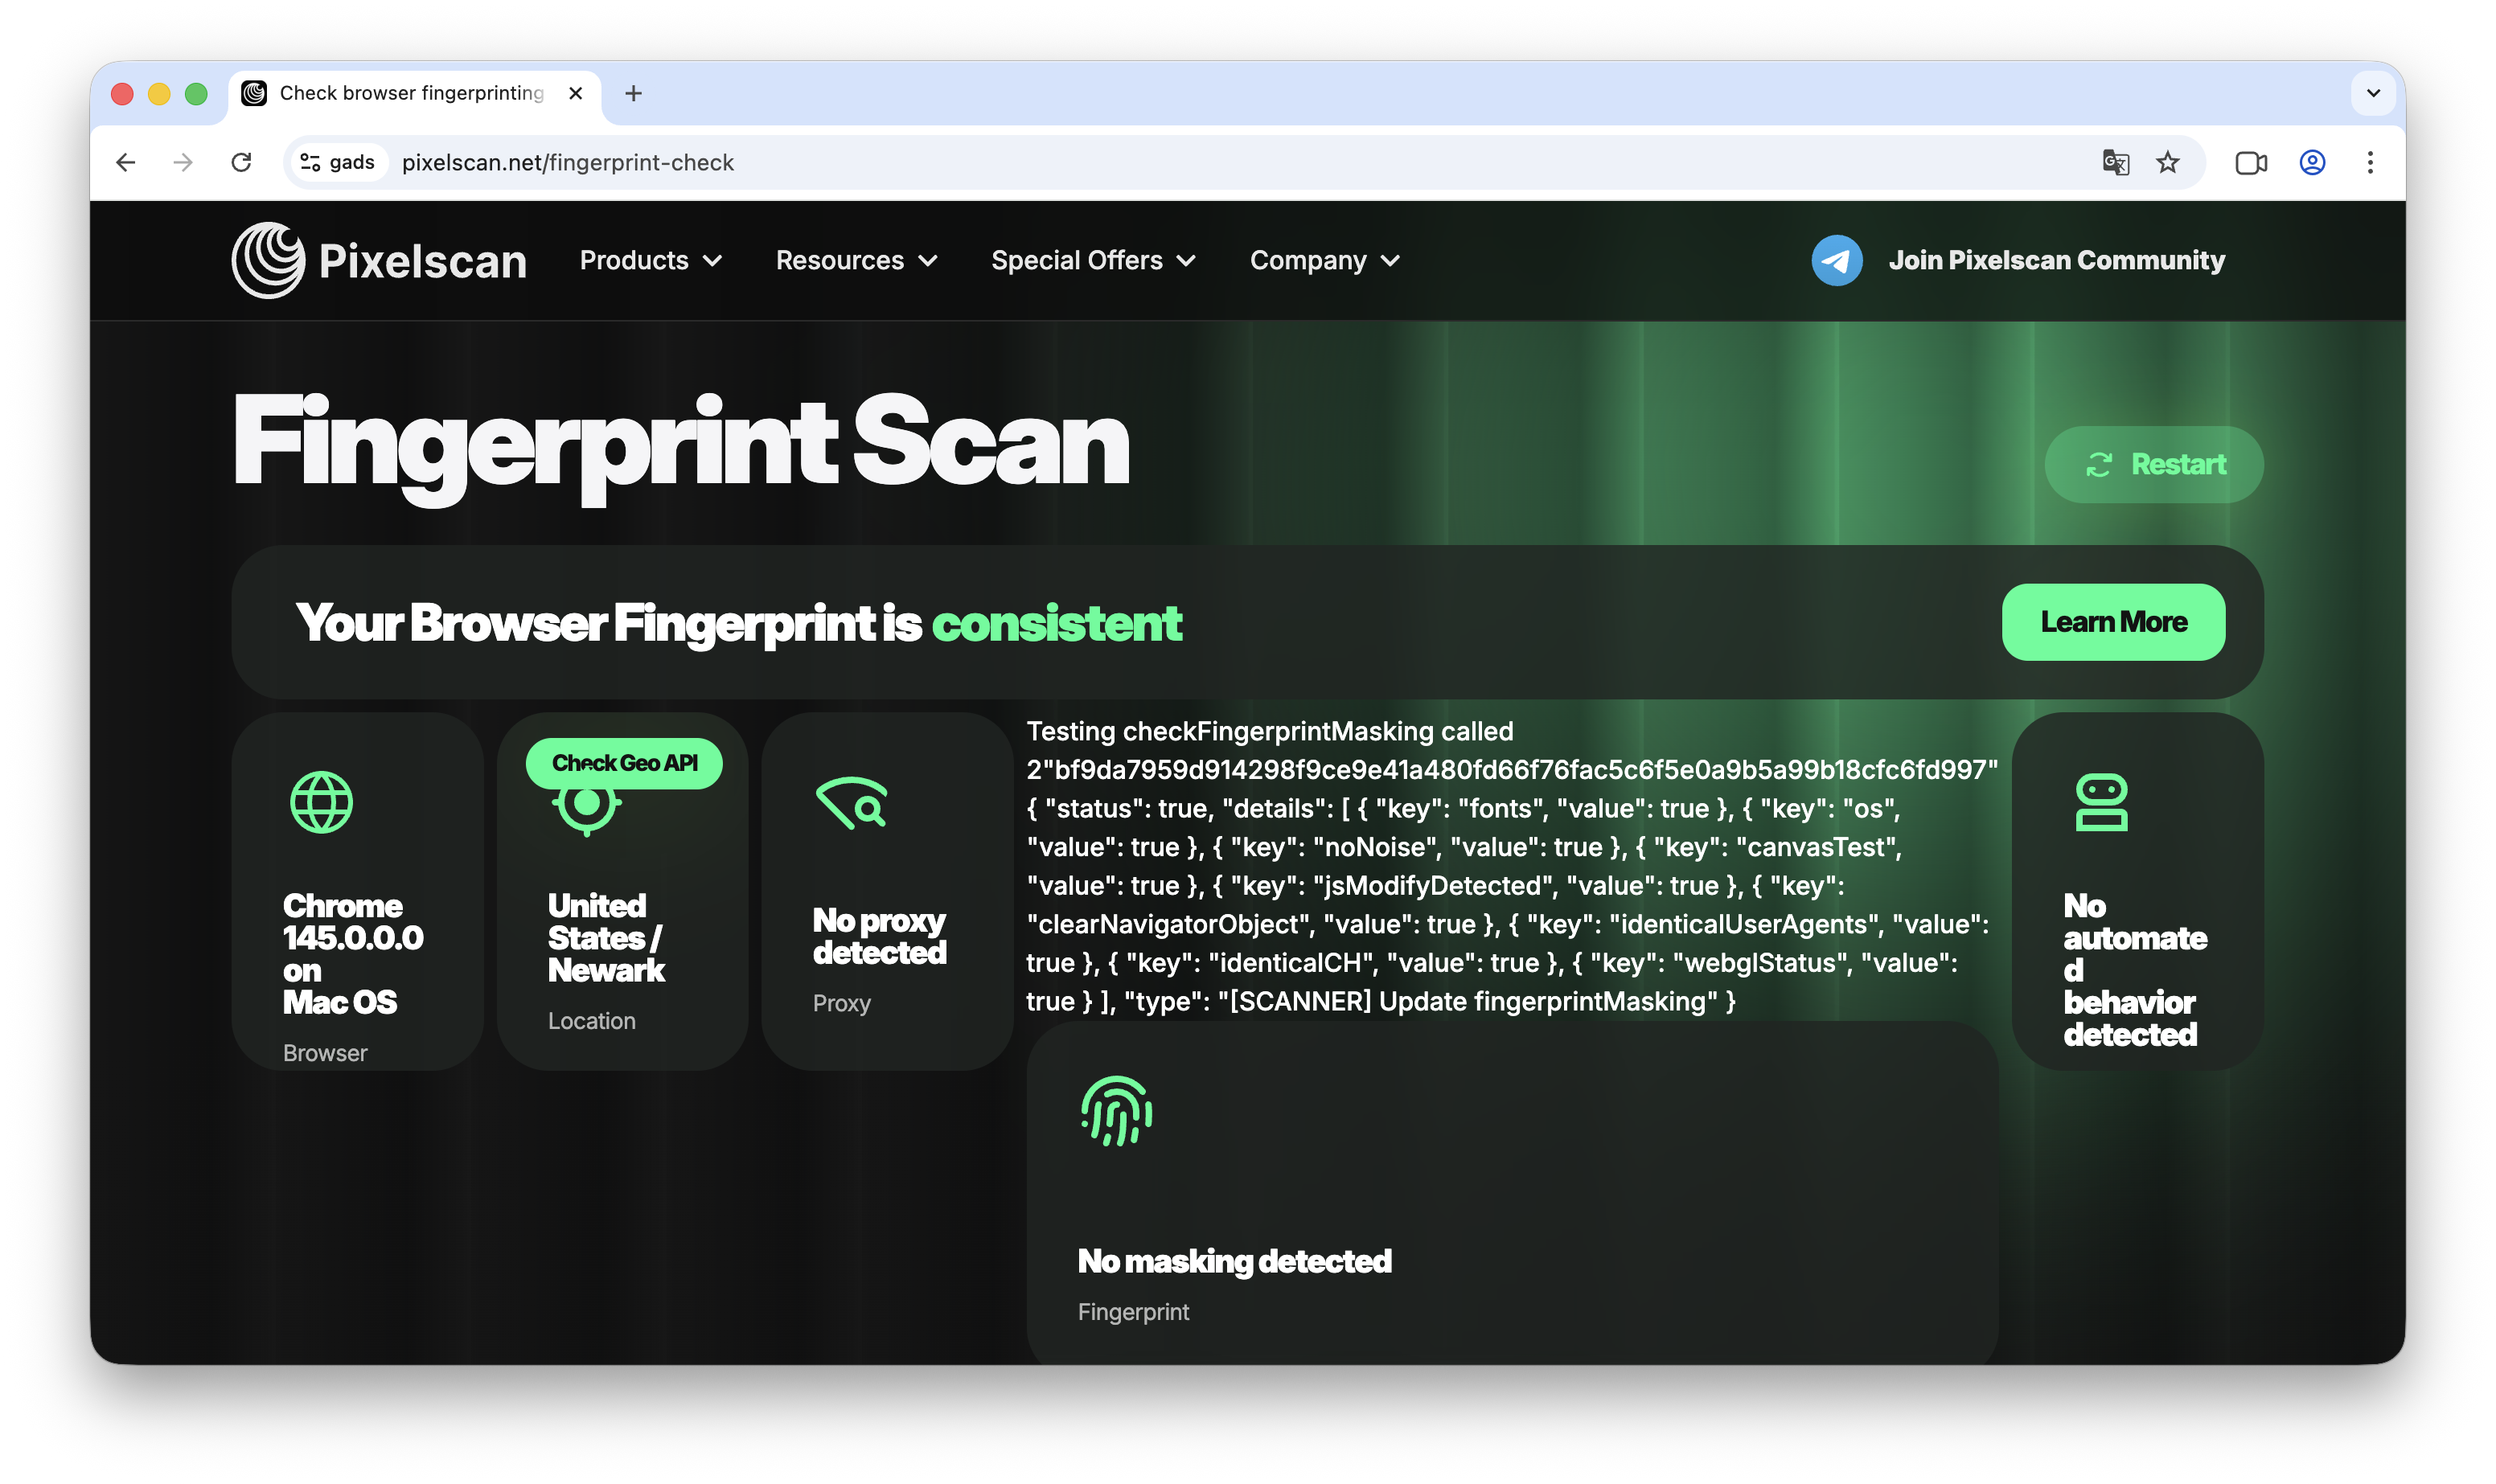The width and height of the screenshot is (2496, 1484).
Task: Bookmark this page with the star icon
Action: click(2167, 162)
